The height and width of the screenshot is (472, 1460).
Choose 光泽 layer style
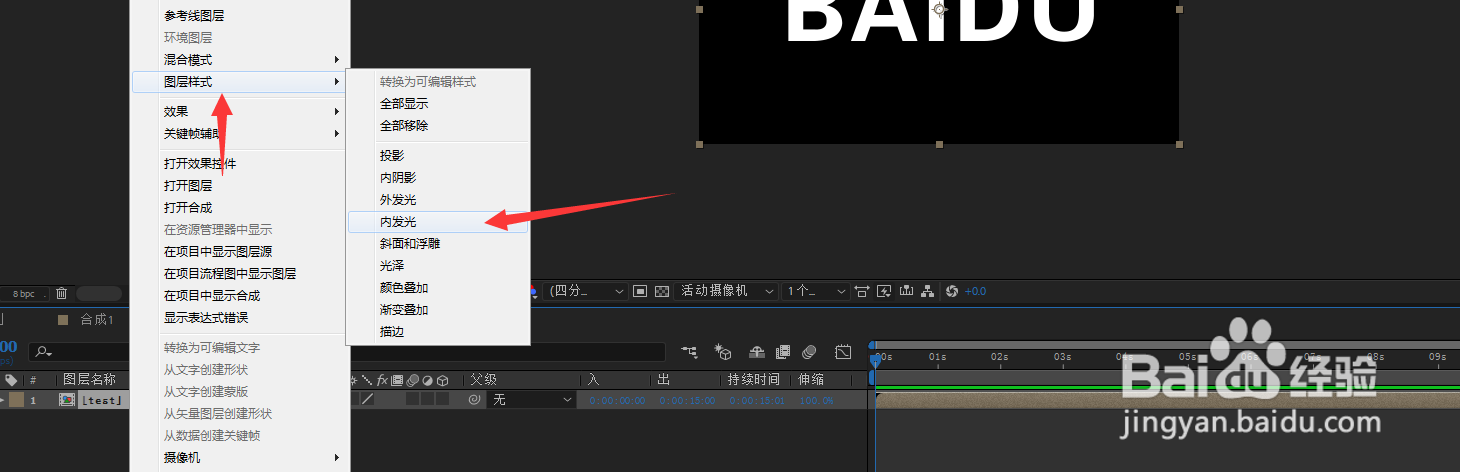[437, 266]
